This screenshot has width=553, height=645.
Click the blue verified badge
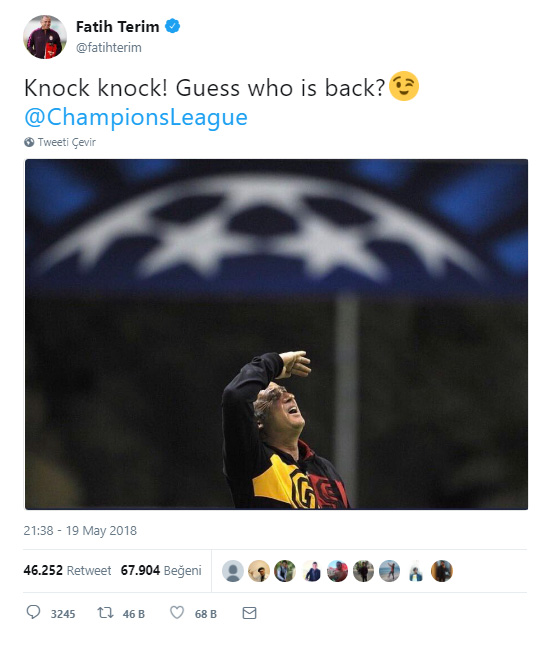(172, 26)
